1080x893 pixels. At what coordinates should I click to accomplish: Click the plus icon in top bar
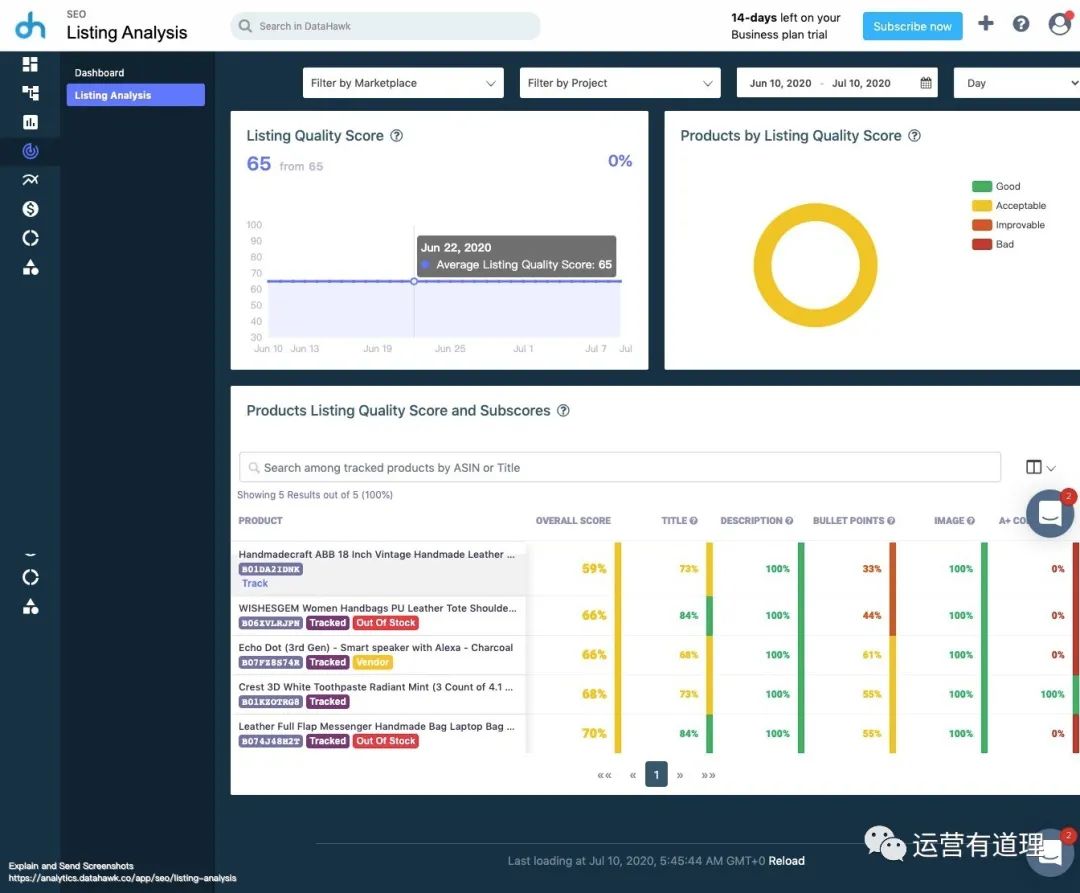click(986, 24)
